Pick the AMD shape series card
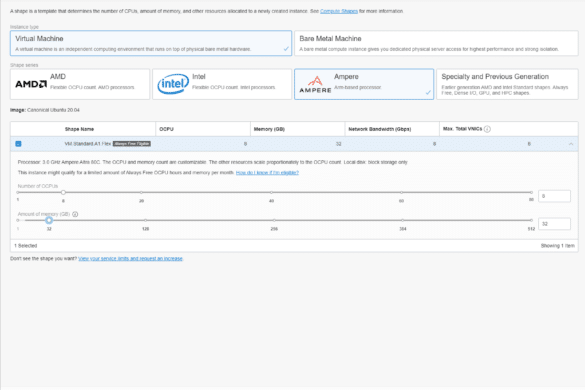The width and height of the screenshot is (585, 390). [80, 84]
